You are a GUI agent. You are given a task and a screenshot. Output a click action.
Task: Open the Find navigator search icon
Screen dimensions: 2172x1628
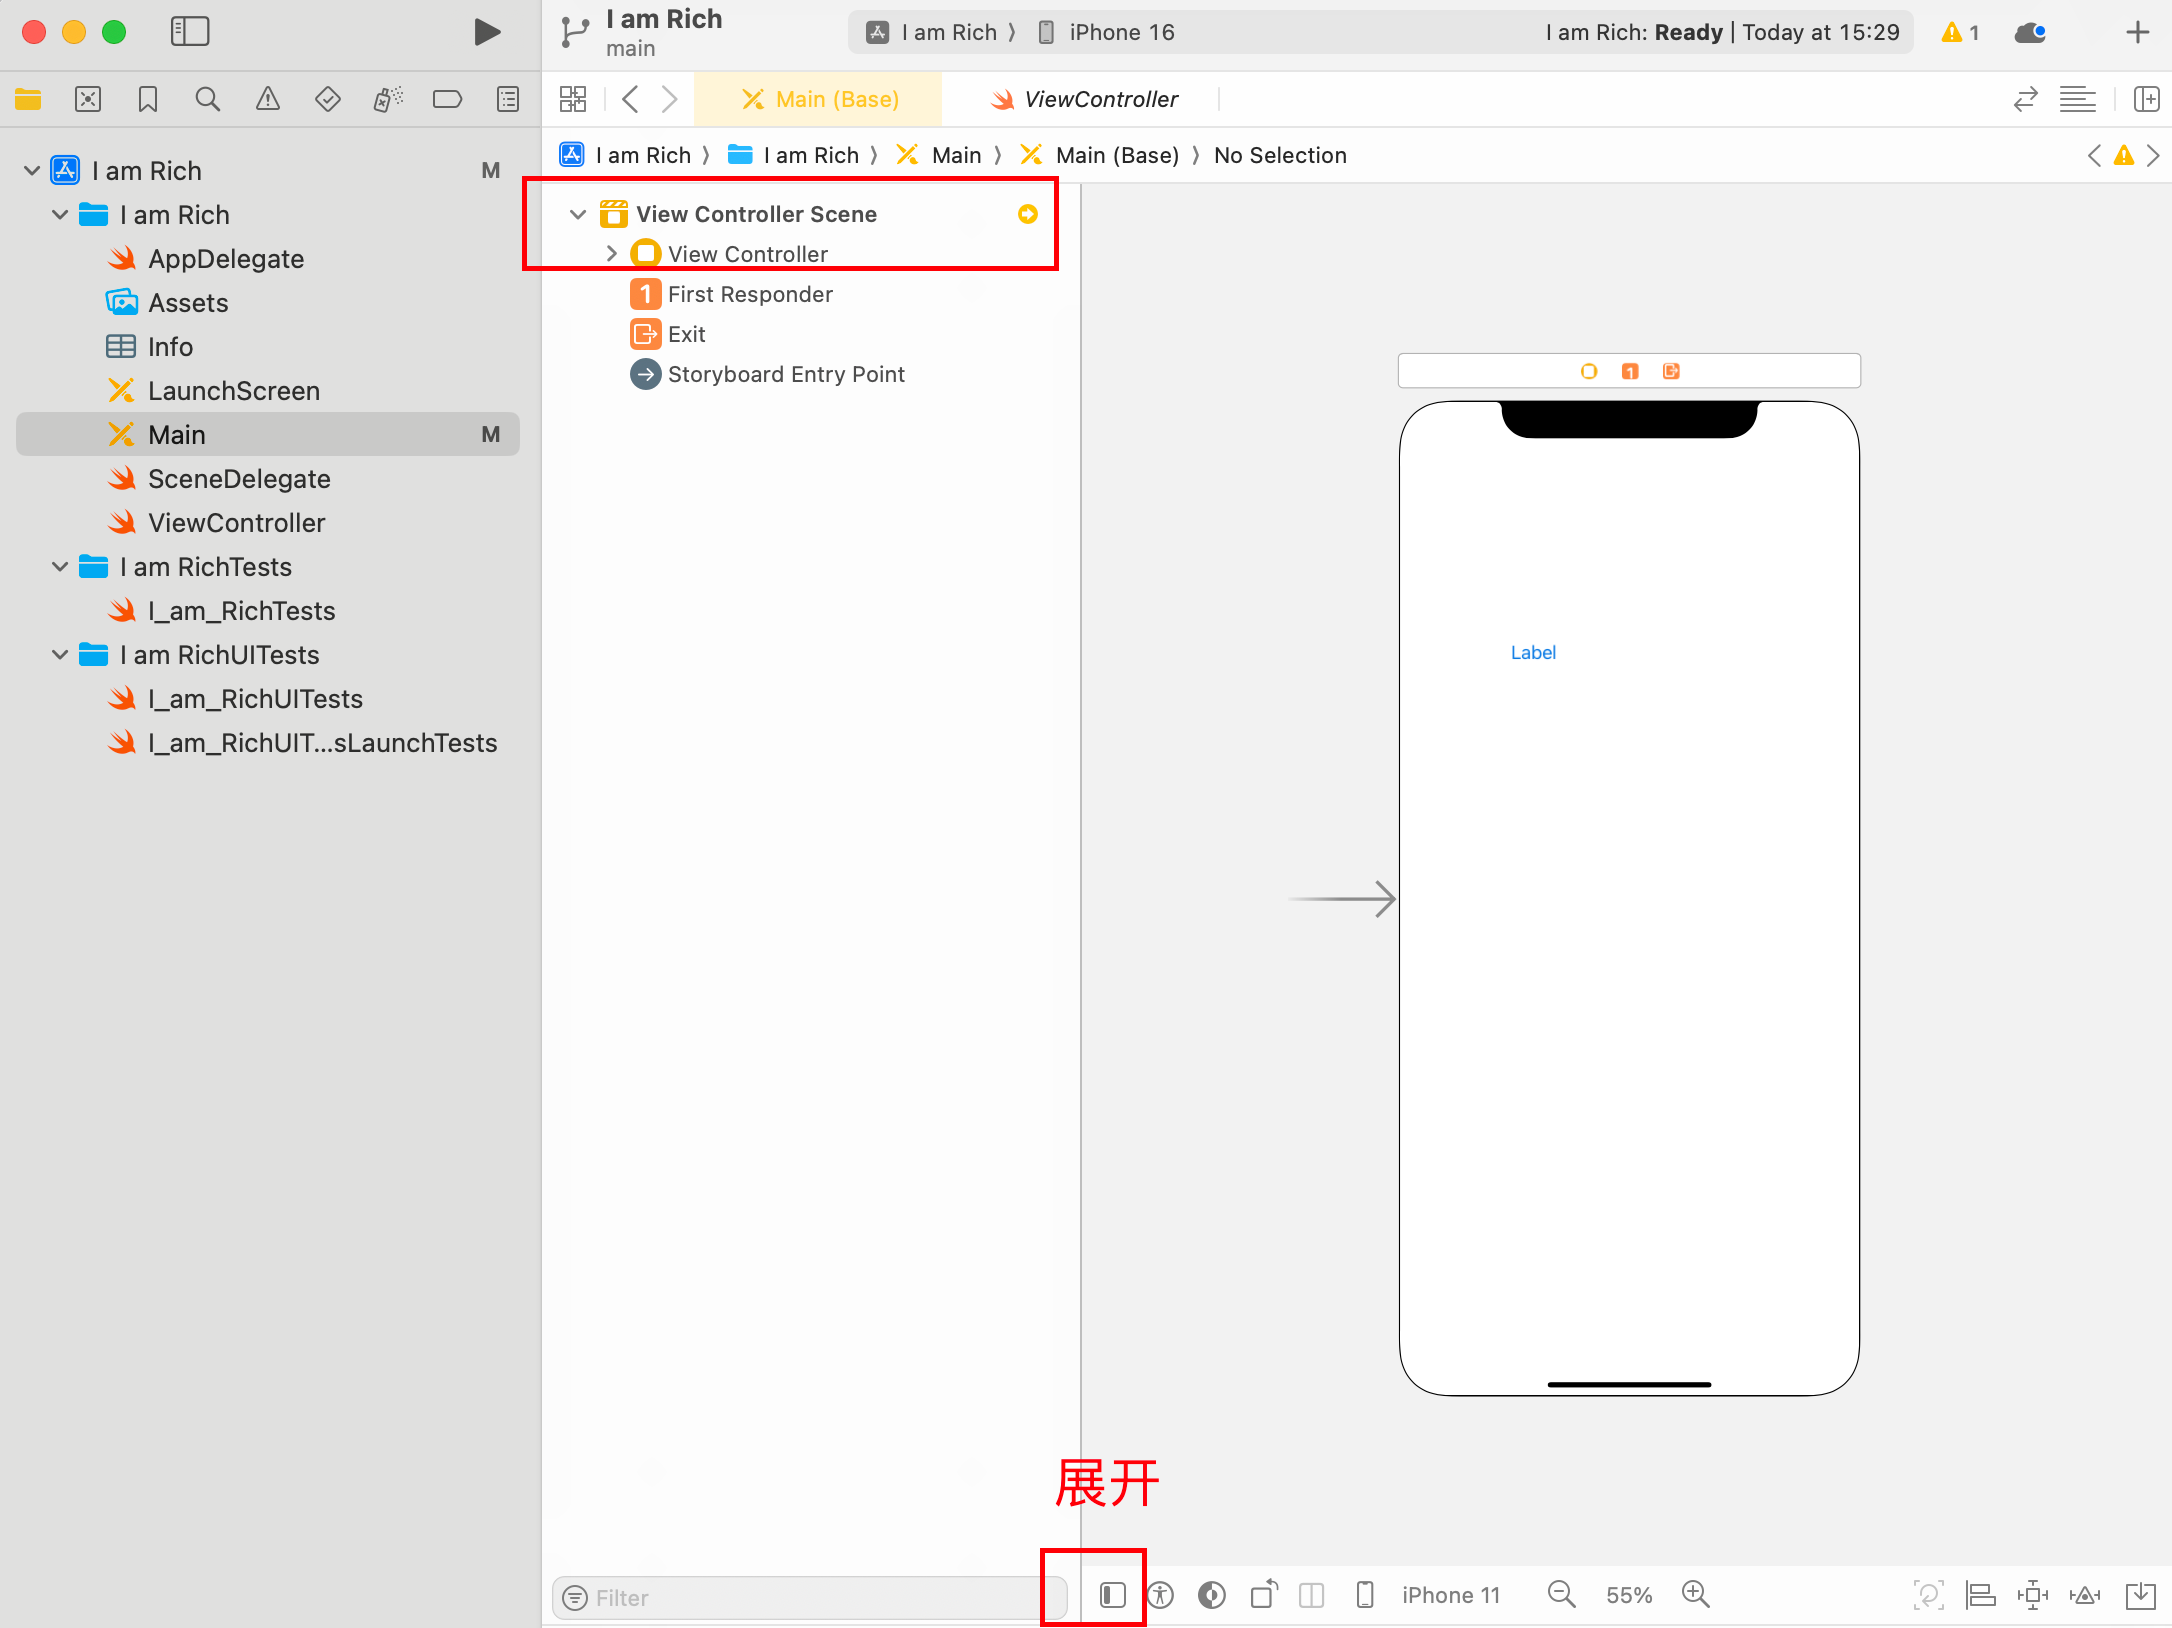pos(208,99)
